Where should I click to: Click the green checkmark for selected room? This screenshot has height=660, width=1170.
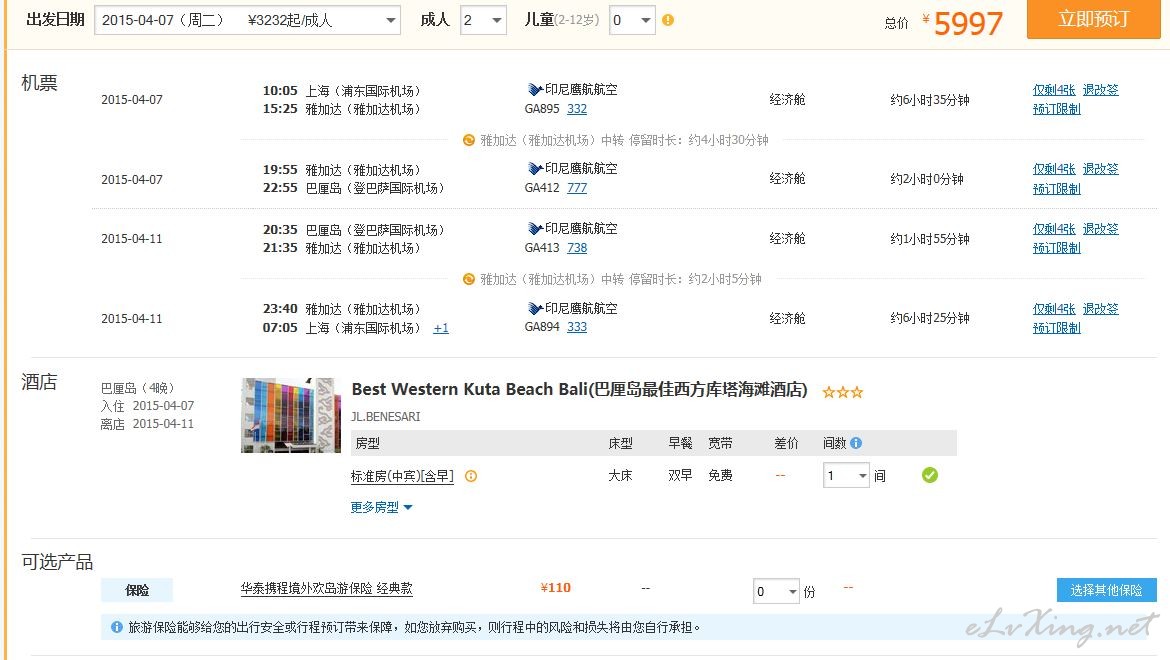pyautogui.click(x=930, y=475)
